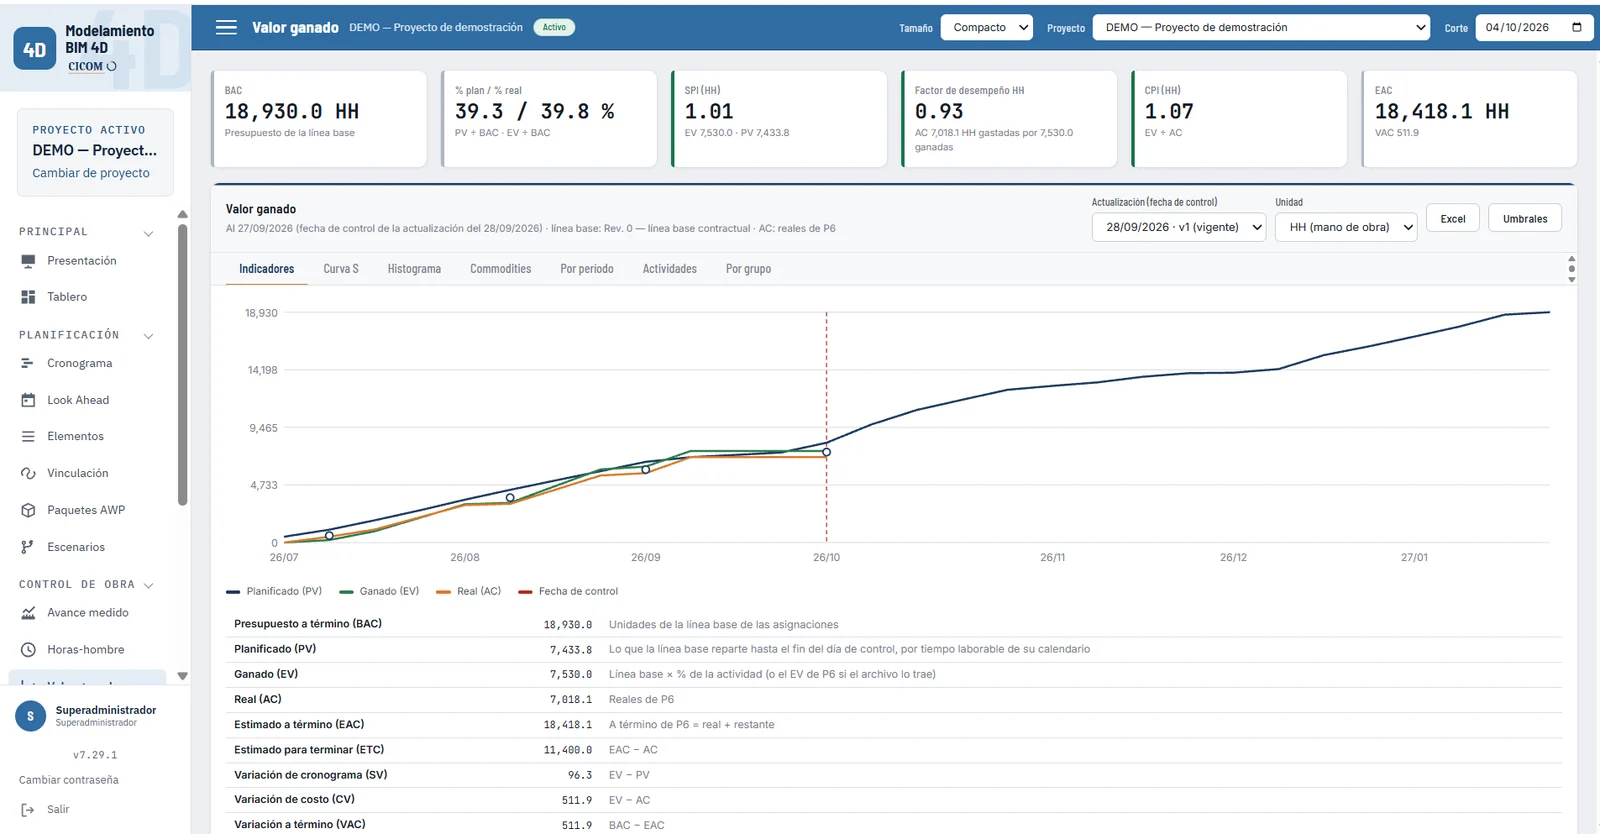Open the Por grupo tab
Image resolution: width=1600 pixels, height=834 pixels.
pos(748,269)
